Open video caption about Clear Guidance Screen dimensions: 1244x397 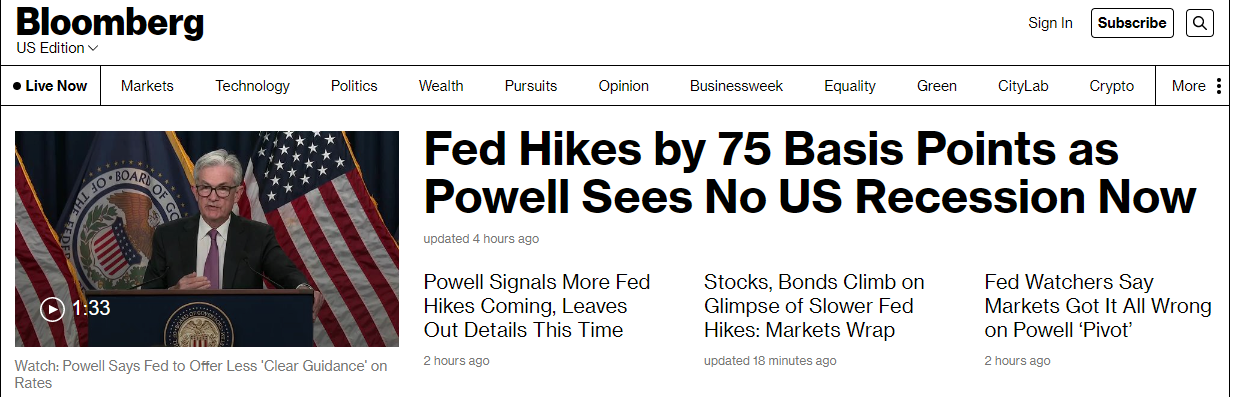[201, 374]
